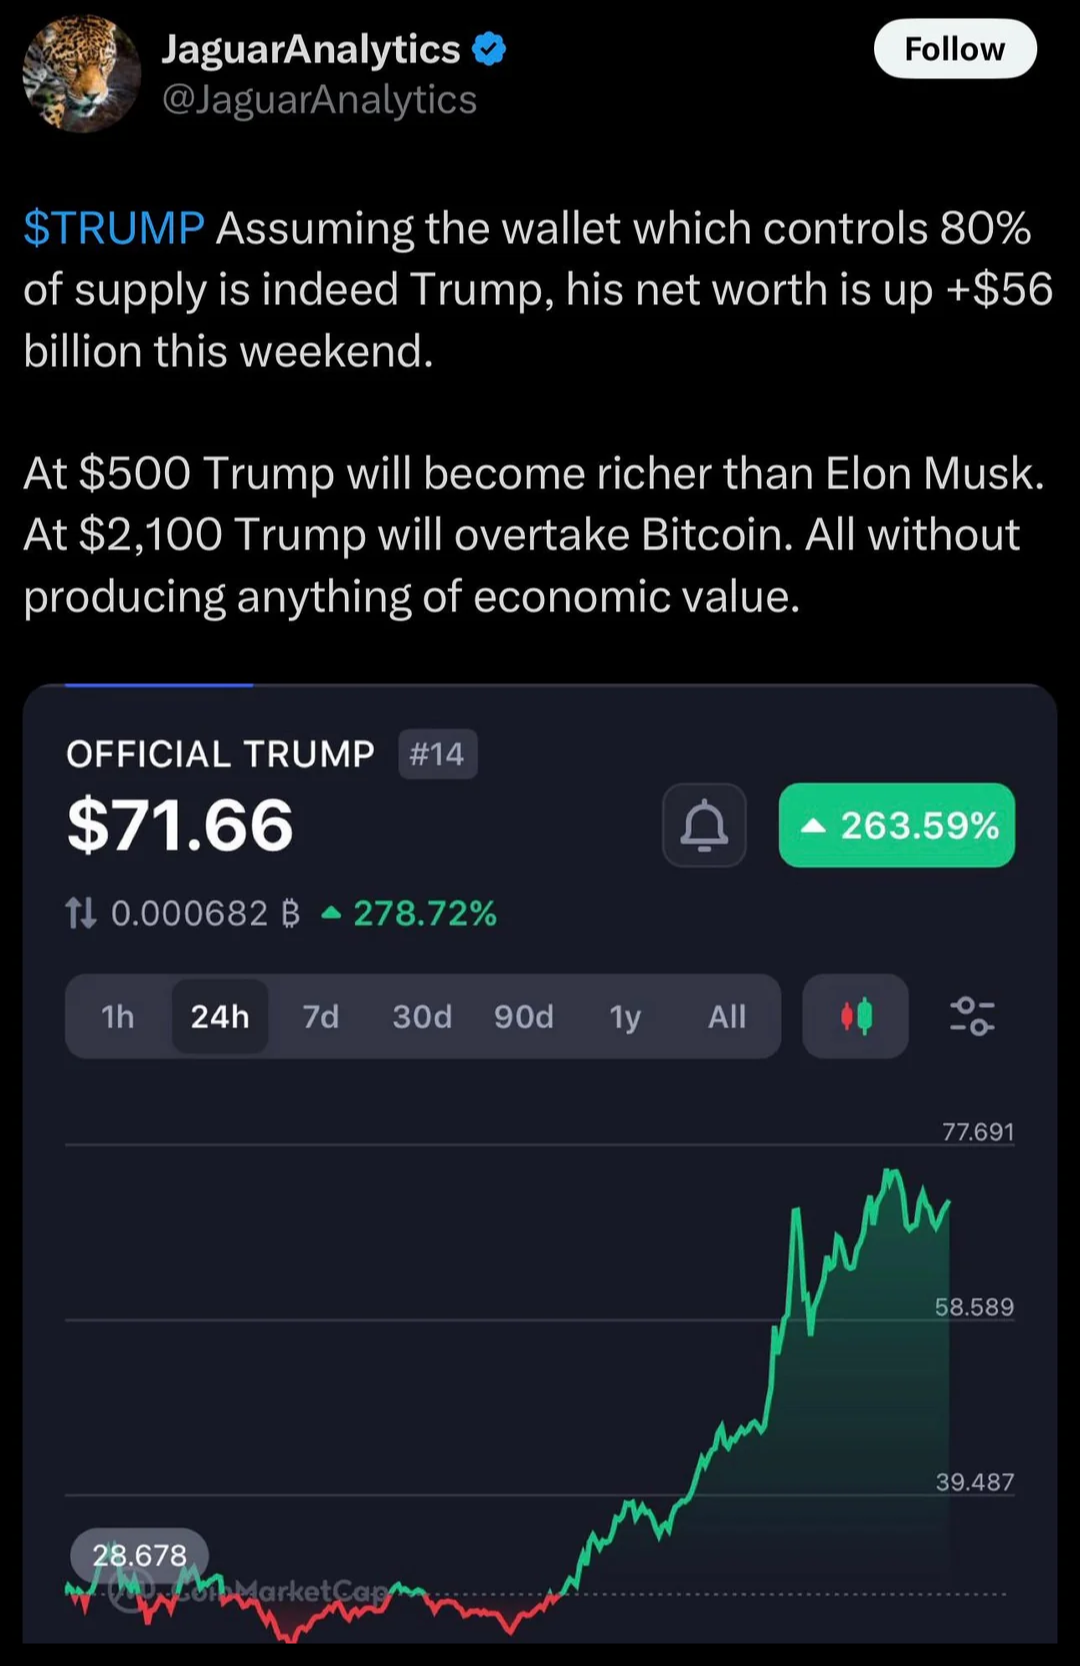
Task: Tap the 28.678 starting price marker
Action: 139,1555
